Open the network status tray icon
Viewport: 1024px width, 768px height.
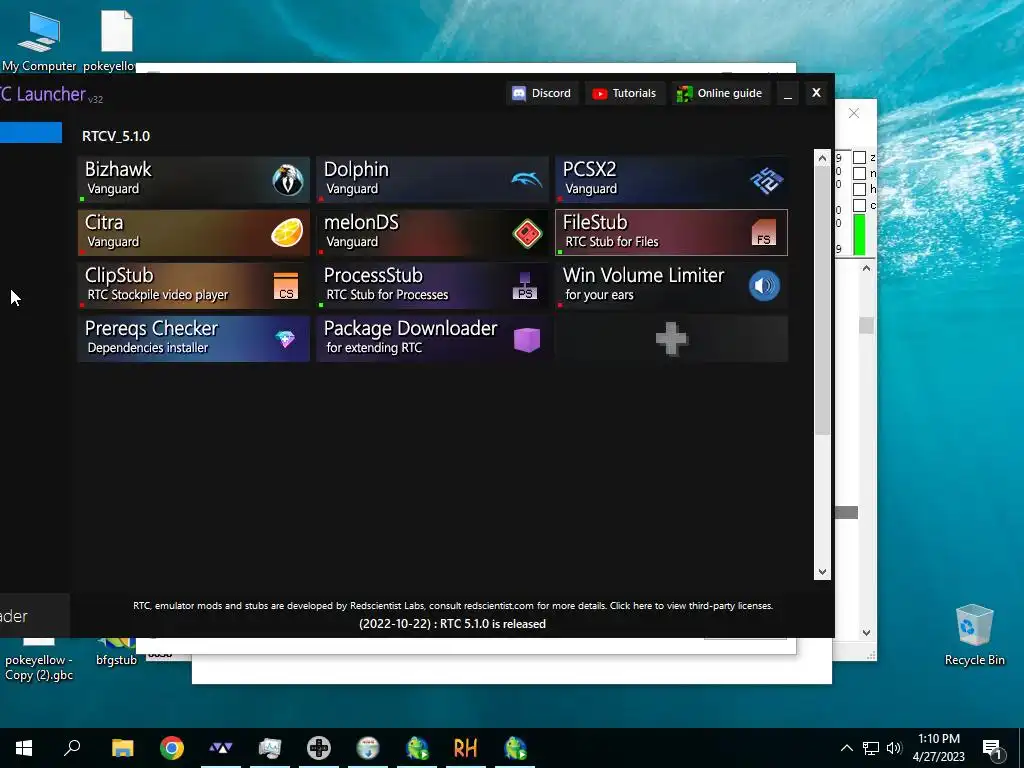click(x=871, y=748)
